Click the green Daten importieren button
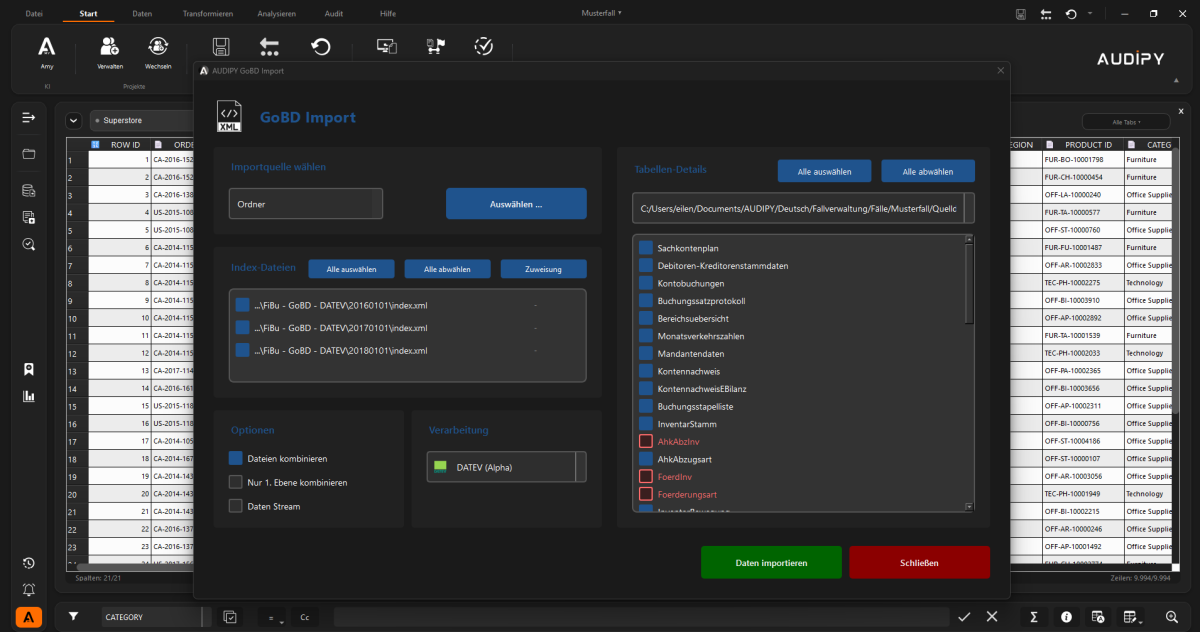The image size is (1200, 632). pyautogui.click(x=771, y=563)
